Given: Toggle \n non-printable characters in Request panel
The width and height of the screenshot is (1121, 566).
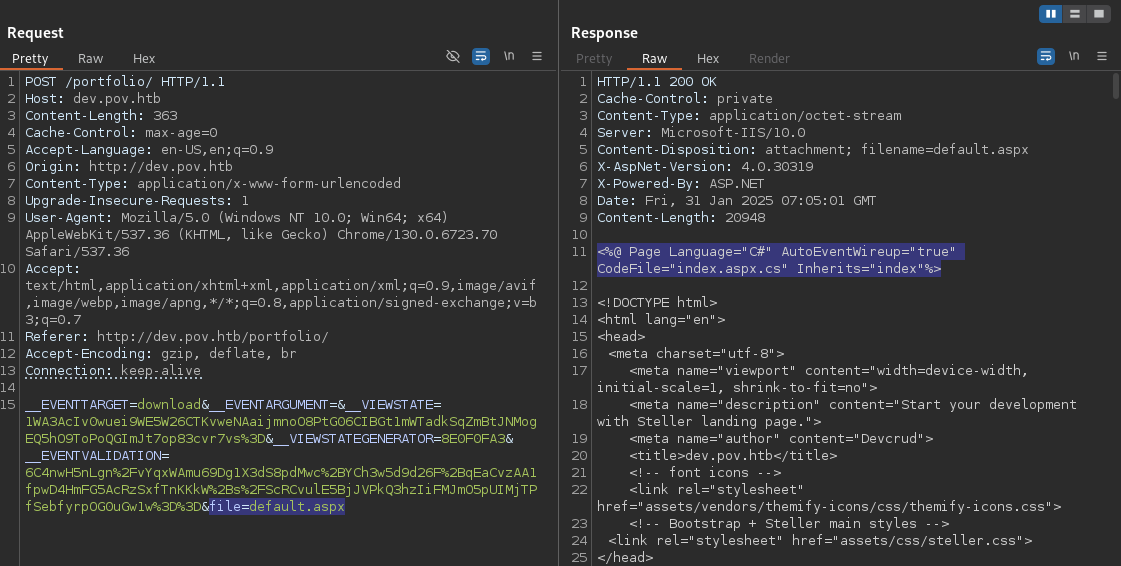Looking at the screenshot, I should (x=509, y=57).
